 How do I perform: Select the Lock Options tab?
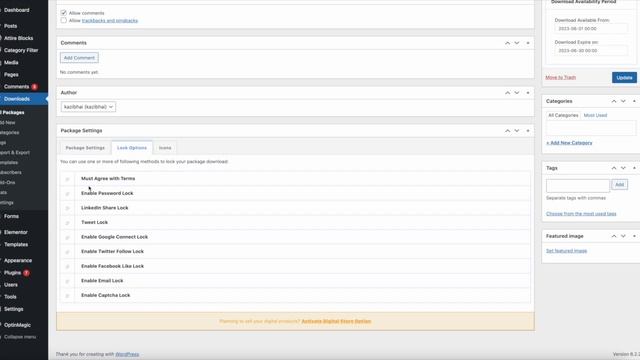click(x=132, y=148)
